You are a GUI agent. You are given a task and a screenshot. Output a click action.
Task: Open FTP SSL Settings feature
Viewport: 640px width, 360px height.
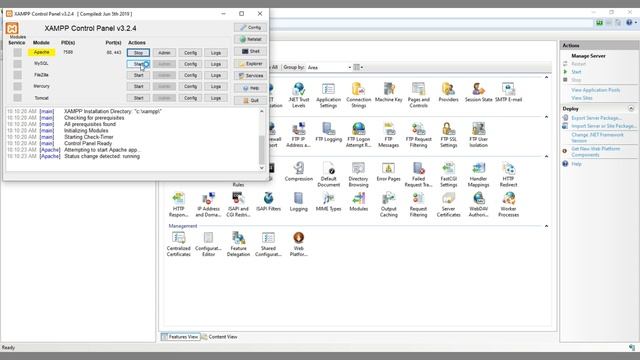[x=448, y=135]
